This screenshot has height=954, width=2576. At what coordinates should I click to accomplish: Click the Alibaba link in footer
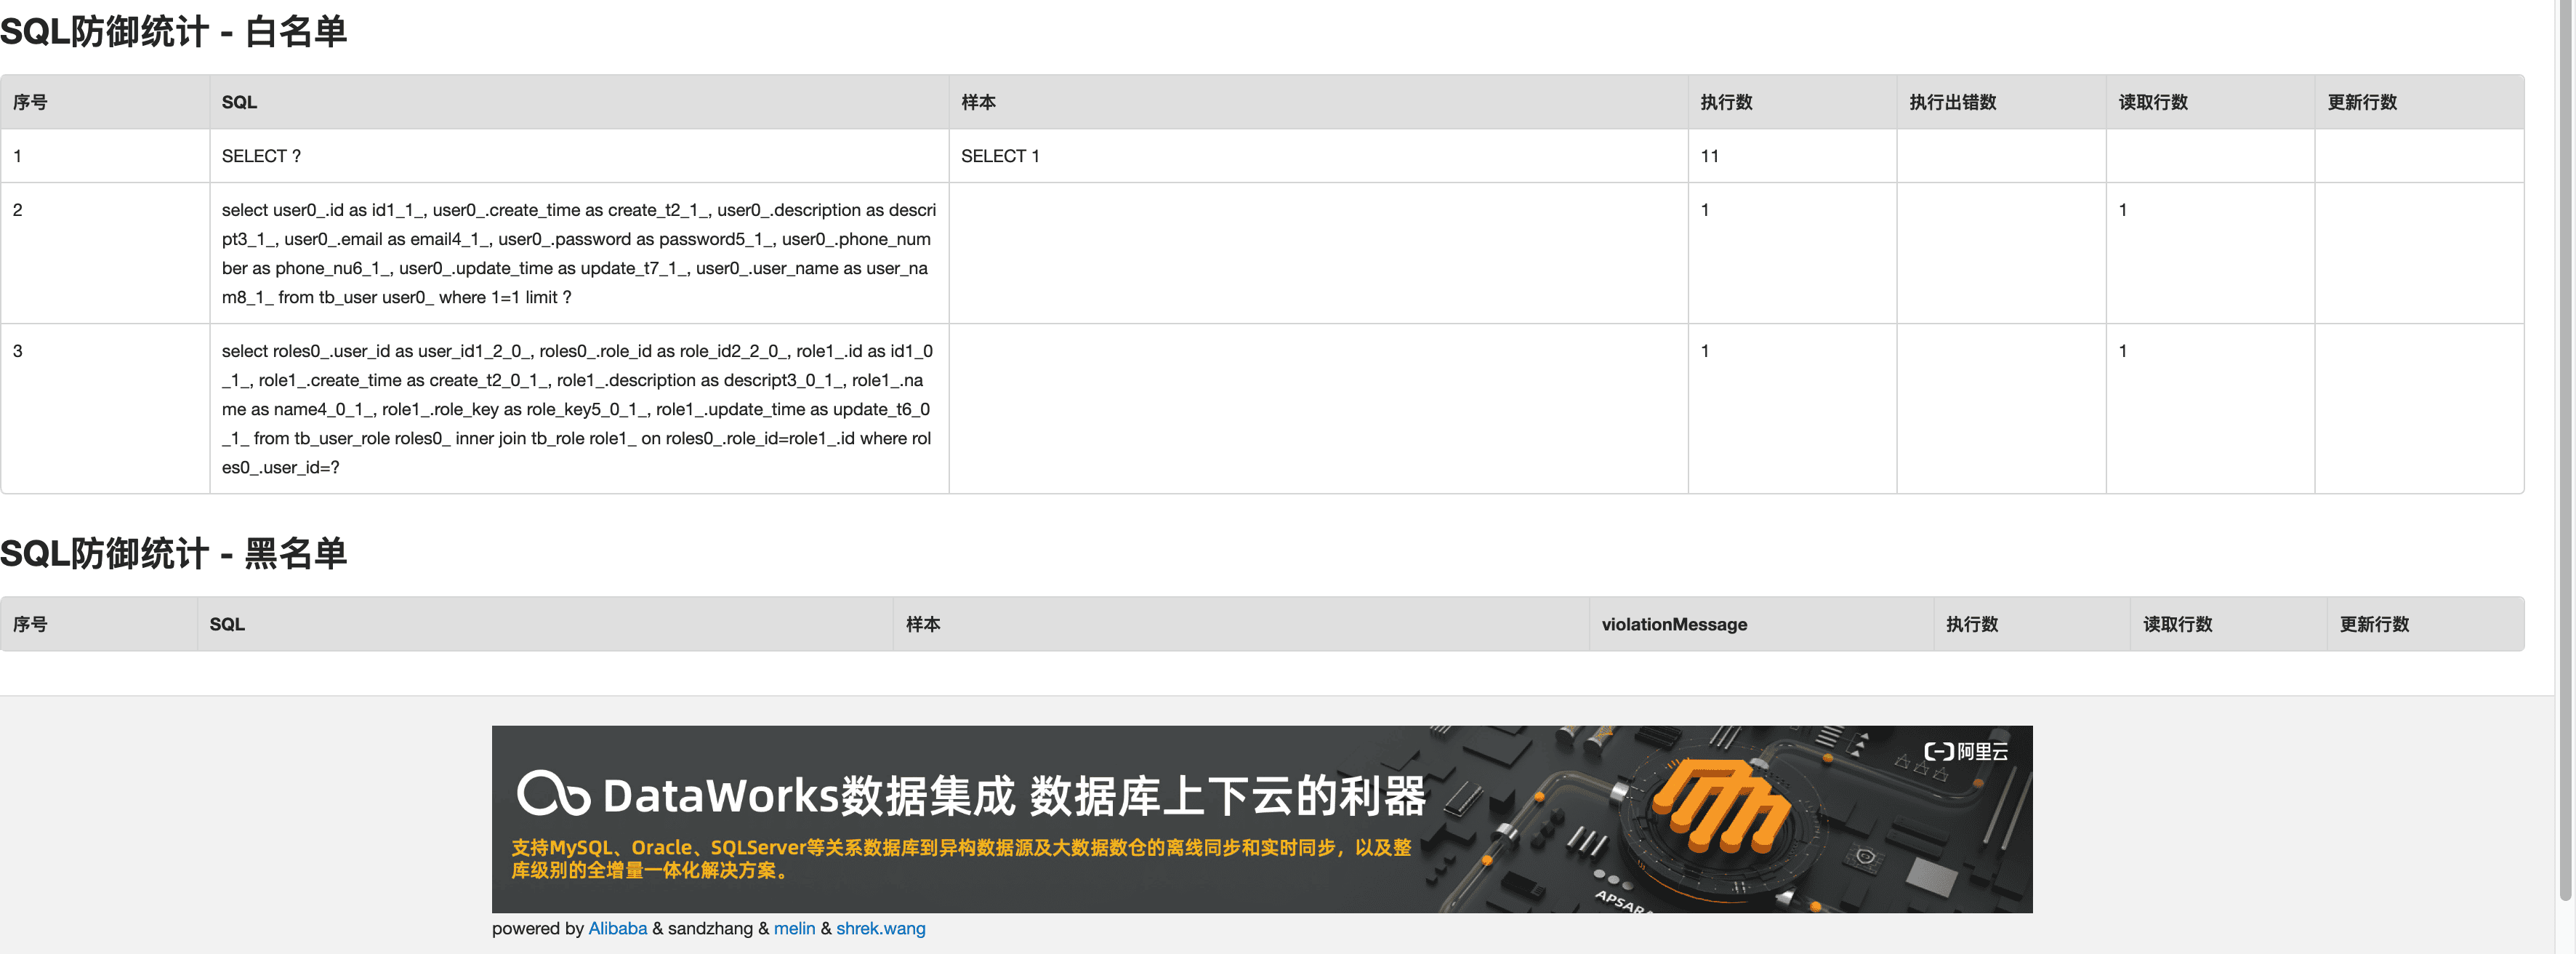[x=617, y=928]
